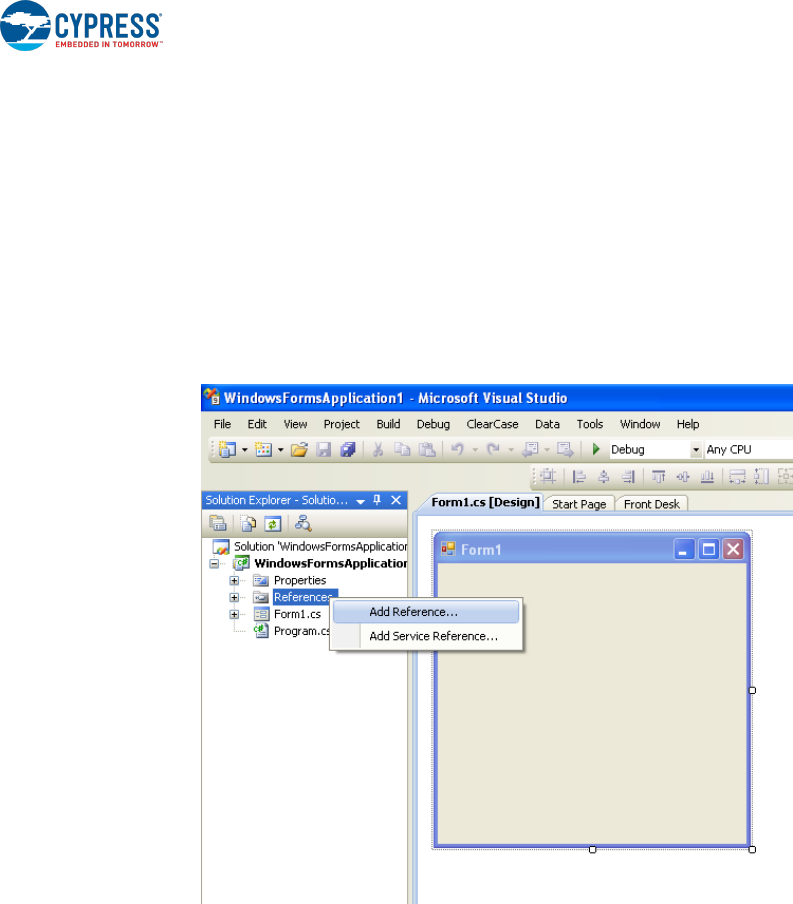Click Form1's right-middle resize handle
The height and width of the screenshot is (904, 793).
[x=752, y=690]
